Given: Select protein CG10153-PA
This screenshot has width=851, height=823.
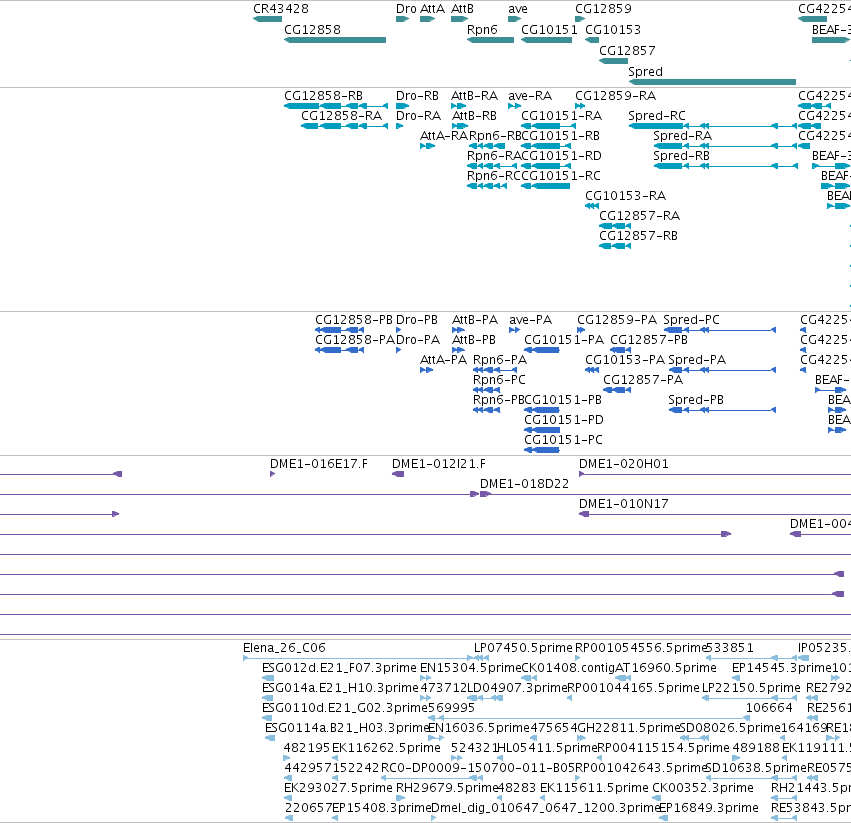Looking at the screenshot, I should click(x=625, y=360).
